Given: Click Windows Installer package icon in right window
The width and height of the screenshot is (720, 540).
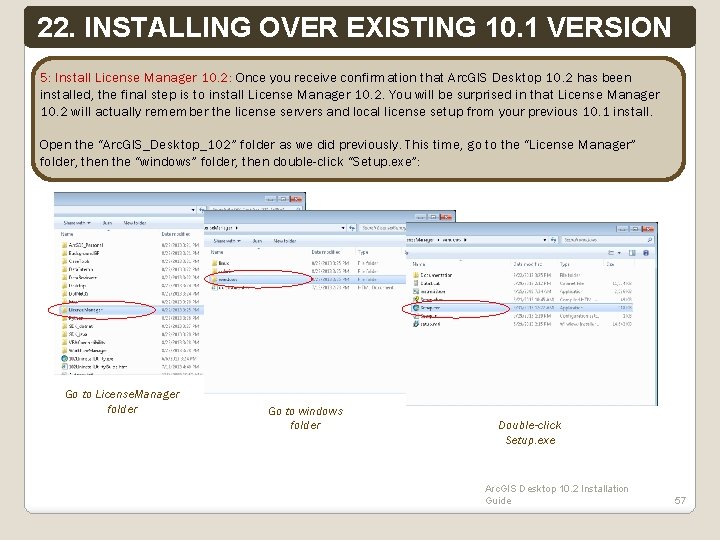Looking at the screenshot, I should tap(416, 324).
